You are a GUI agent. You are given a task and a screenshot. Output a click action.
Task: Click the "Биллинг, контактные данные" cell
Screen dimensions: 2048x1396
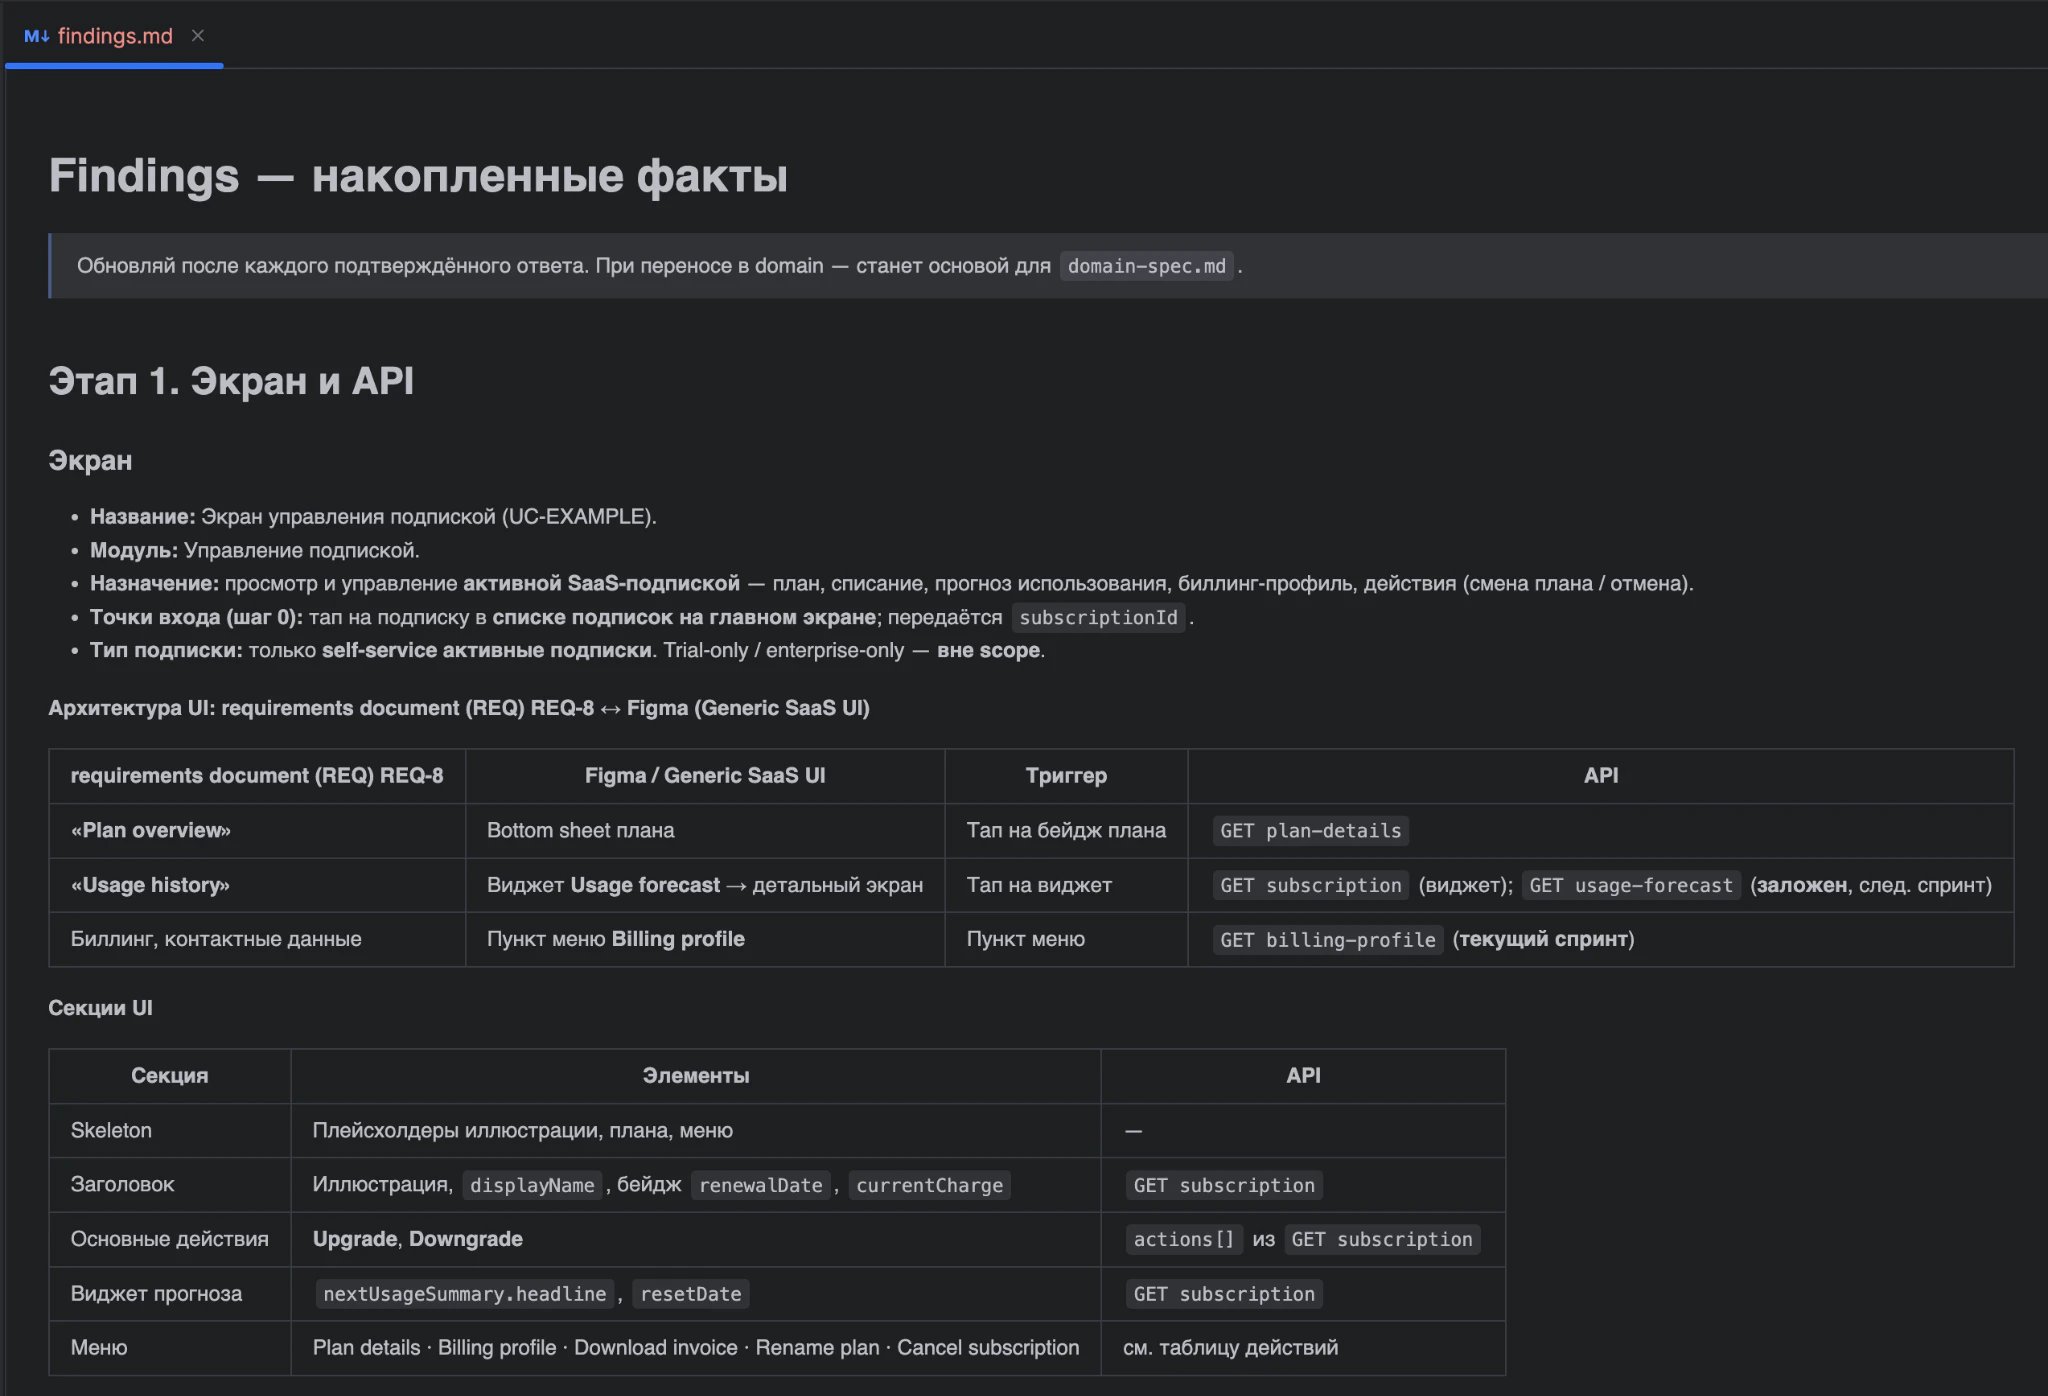click(x=257, y=939)
